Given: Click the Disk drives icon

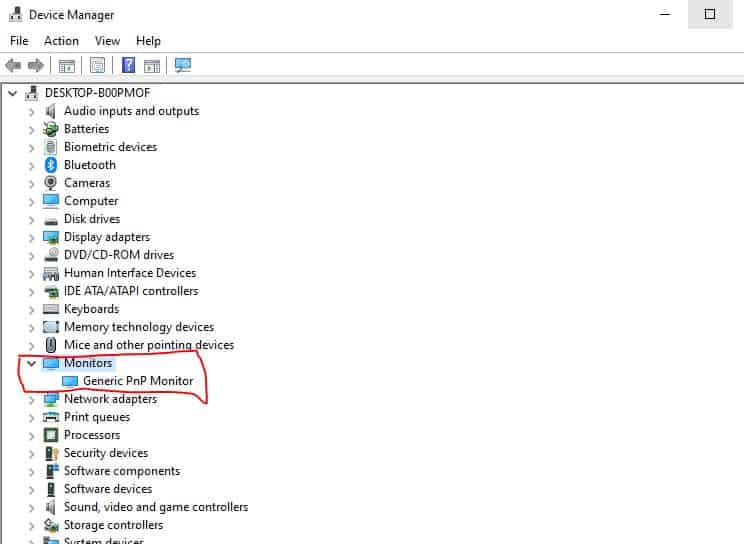Looking at the screenshot, I should click(51, 220).
